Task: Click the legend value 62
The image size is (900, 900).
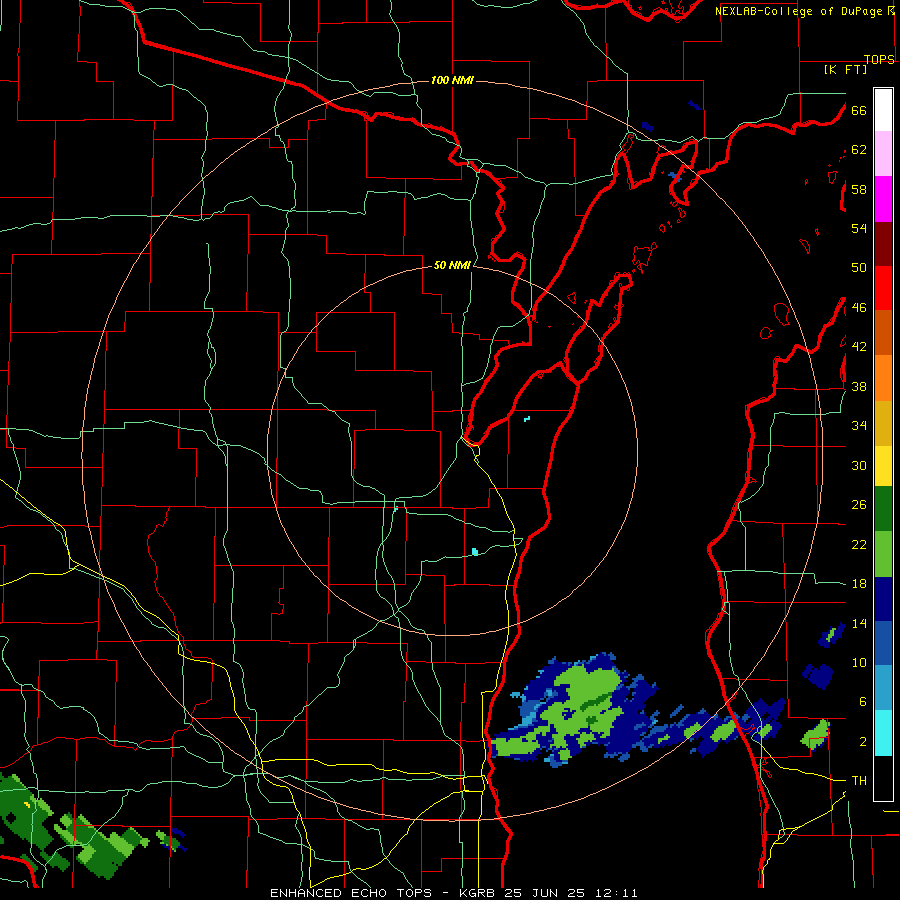Action: (859, 150)
